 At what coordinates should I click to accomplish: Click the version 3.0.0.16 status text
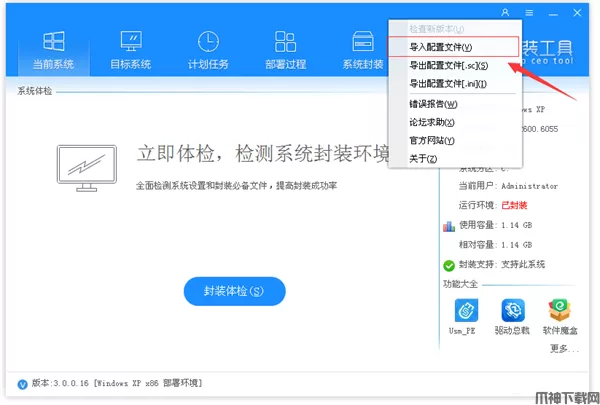point(117,383)
